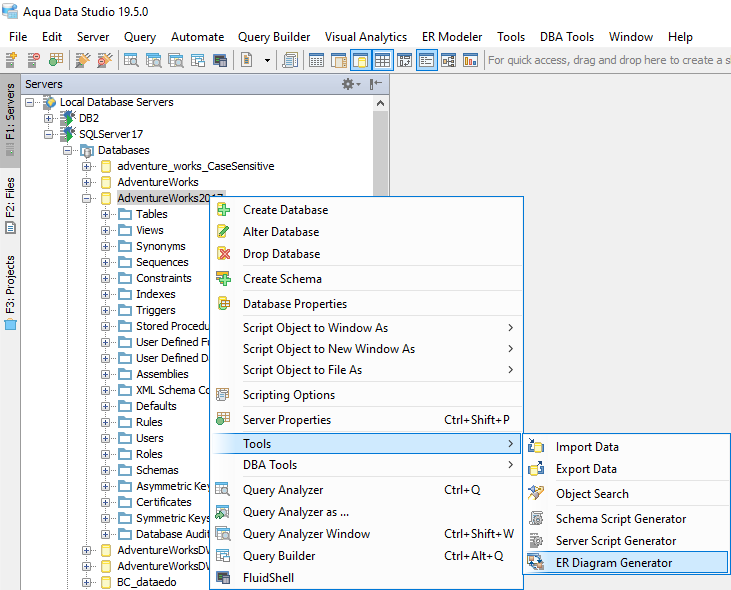Image resolution: width=731 pixels, height=590 pixels.
Task: Toggle the active list-form layout toolbar button
Action: pyautogui.click(x=427, y=61)
